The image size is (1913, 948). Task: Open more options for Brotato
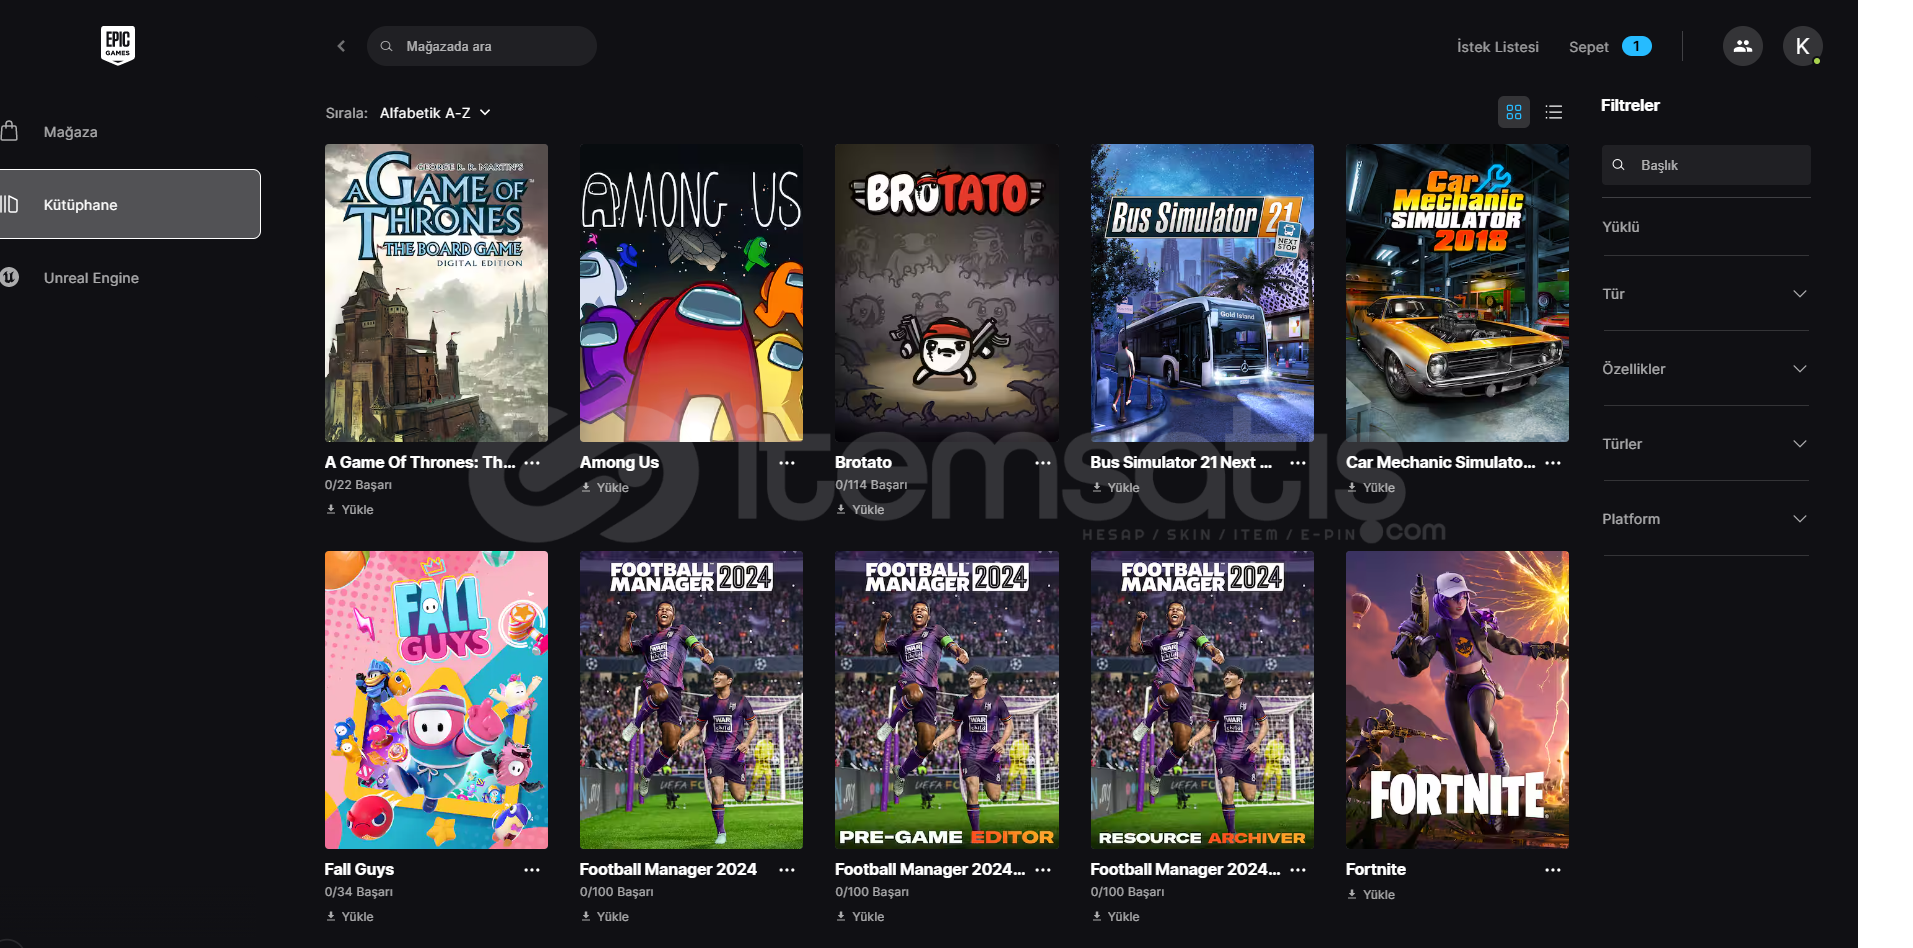coord(1043,463)
